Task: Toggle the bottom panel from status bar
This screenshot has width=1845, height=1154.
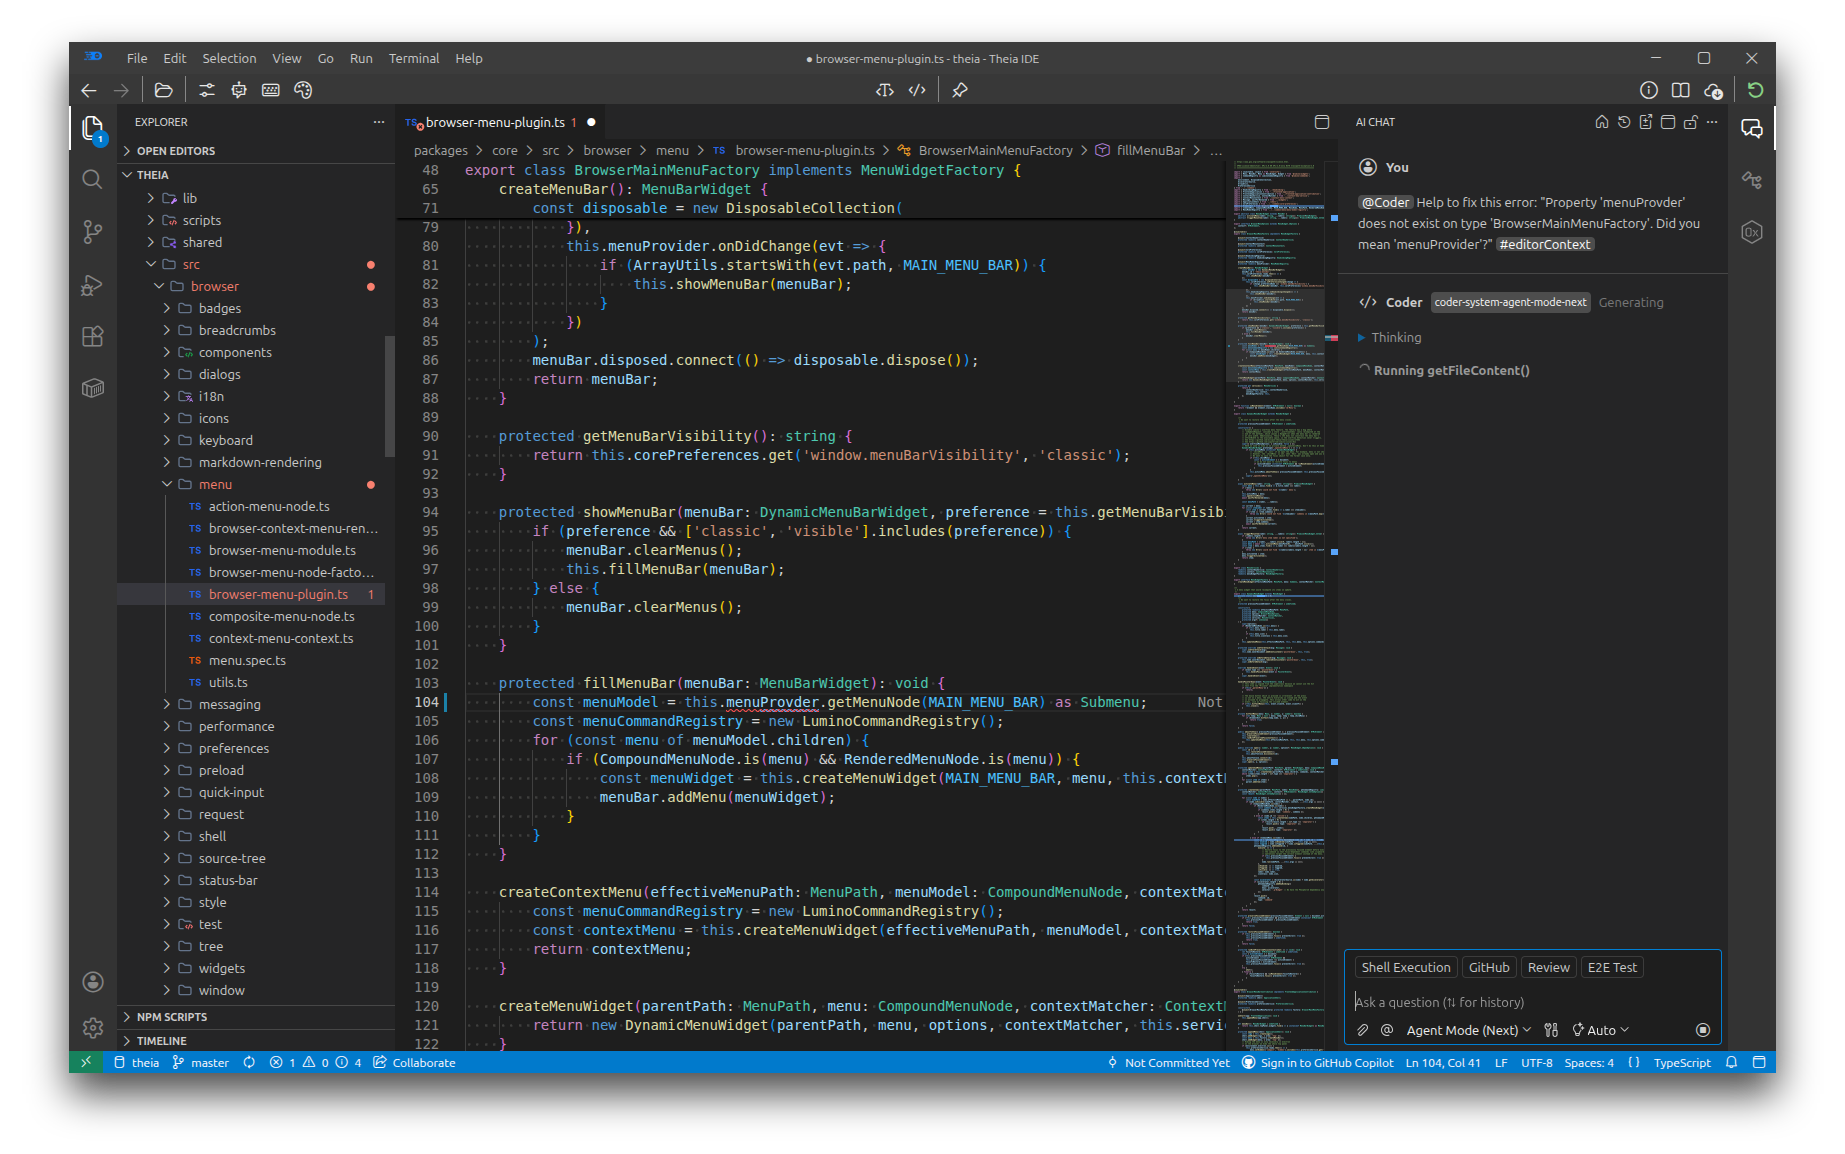Action: [1758, 1063]
